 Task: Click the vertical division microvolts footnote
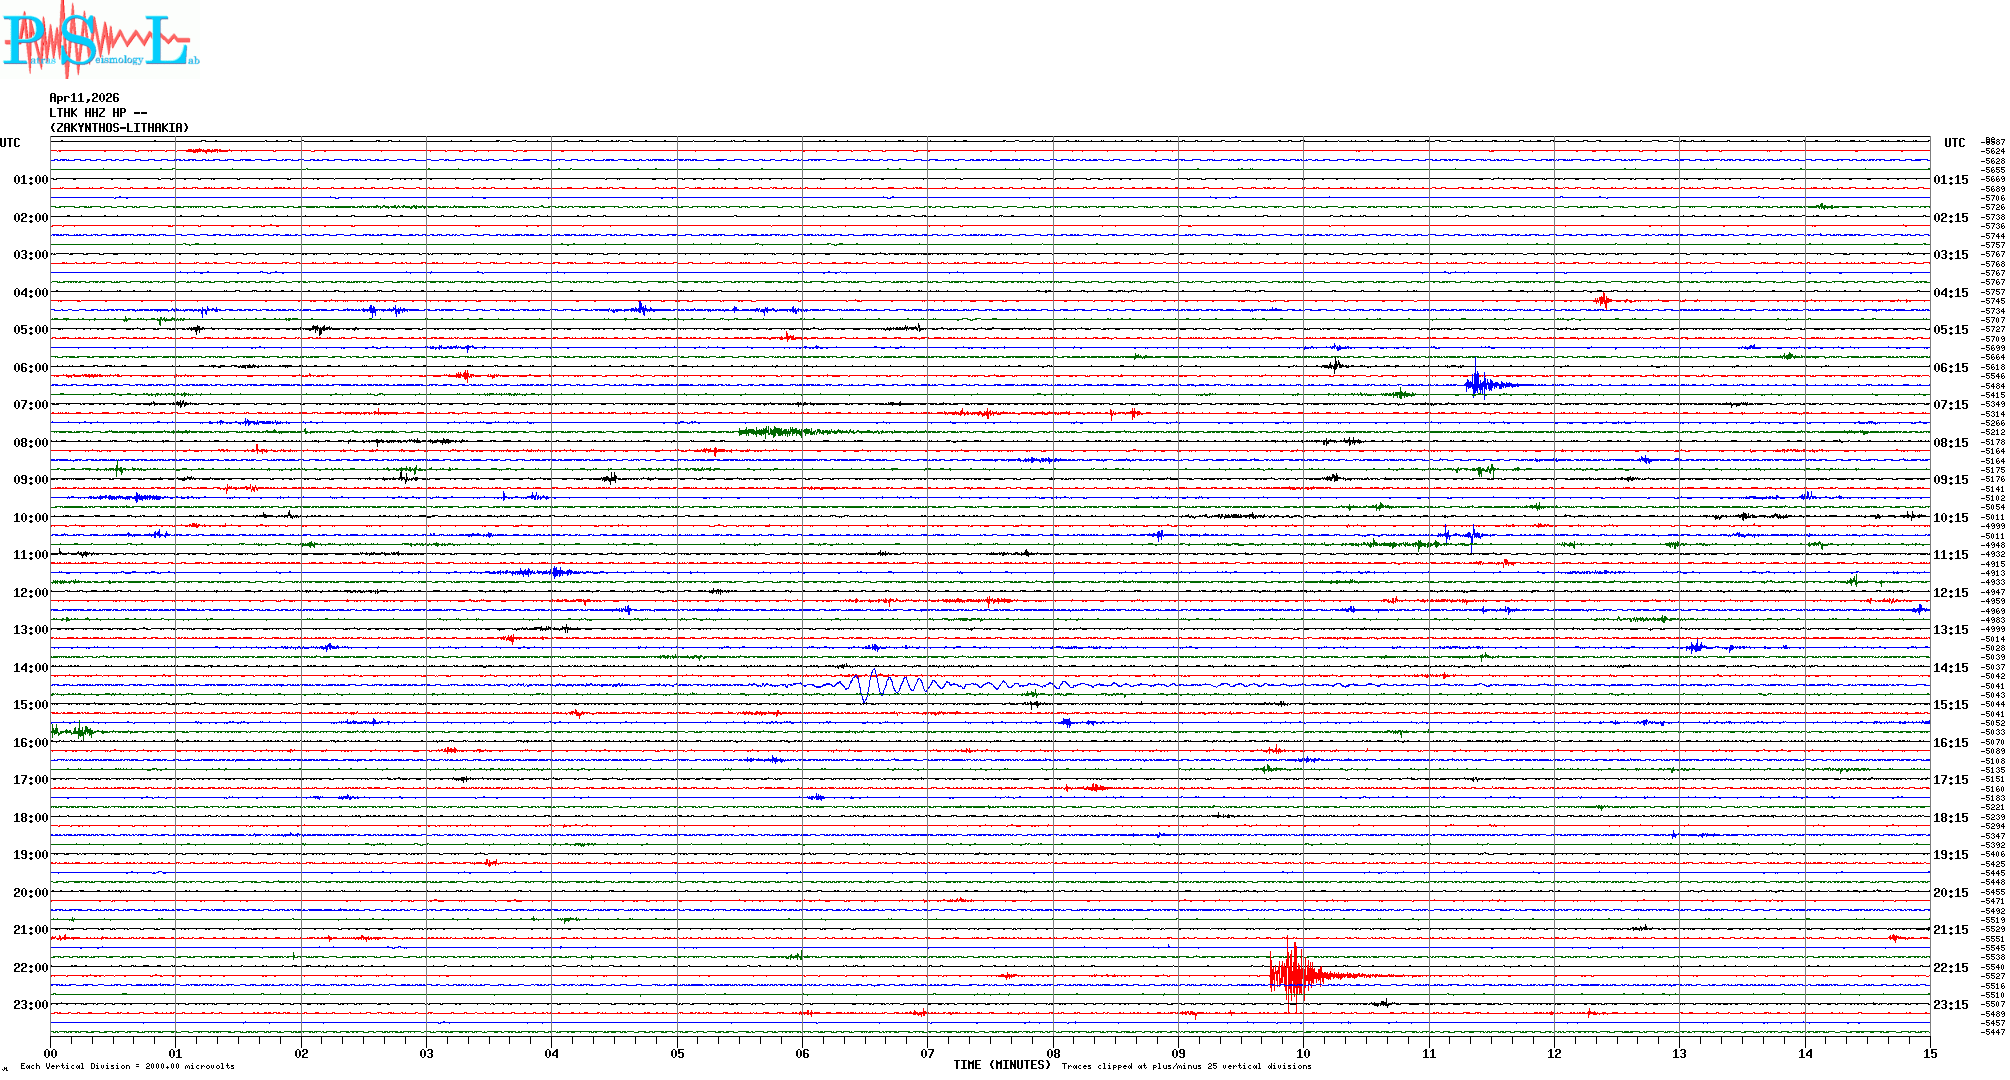coord(127,1066)
